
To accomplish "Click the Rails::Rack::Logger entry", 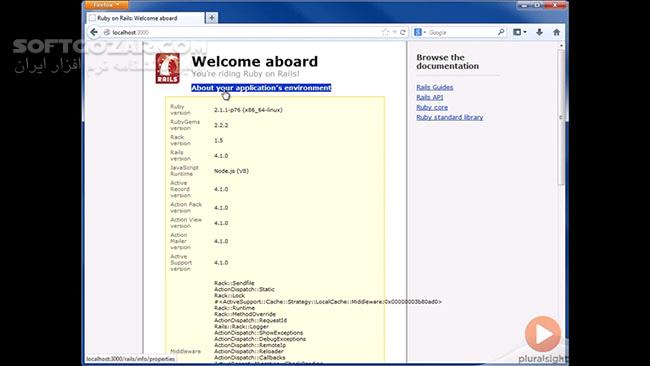I will pos(241,327).
